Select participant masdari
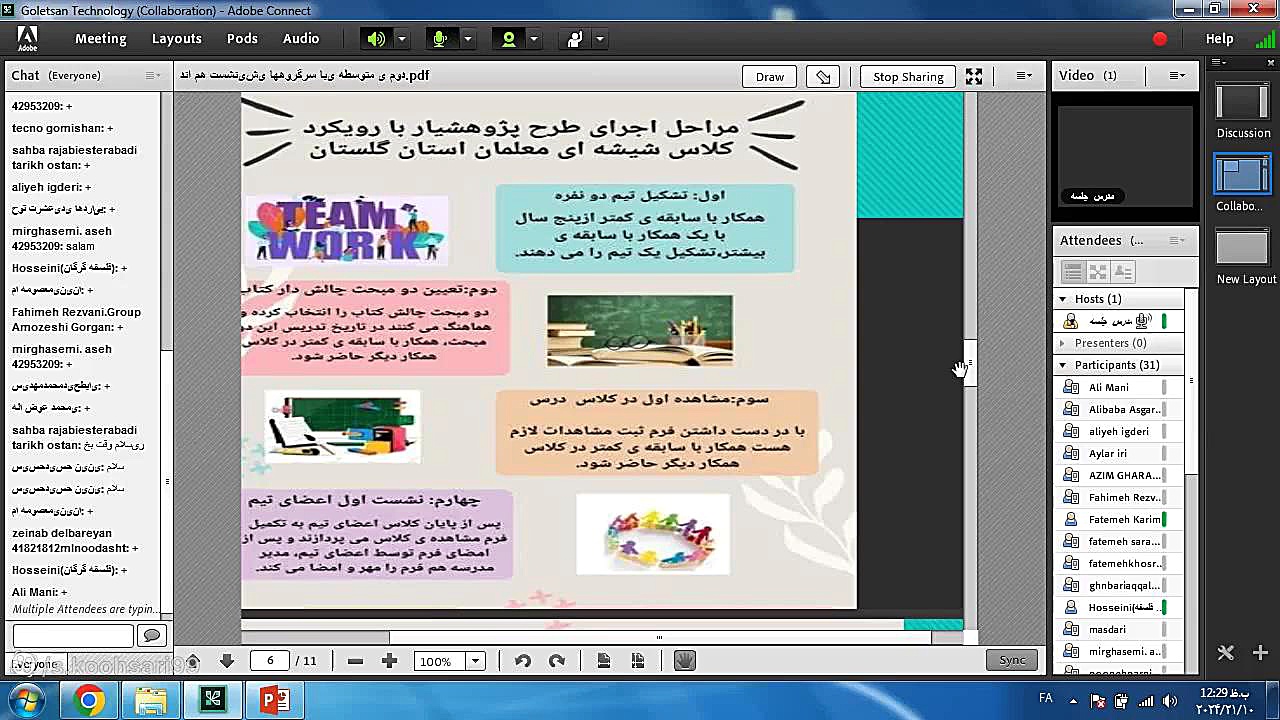Image resolution: width=1280 pixels, height=720 pixels. pos(1118,629)
